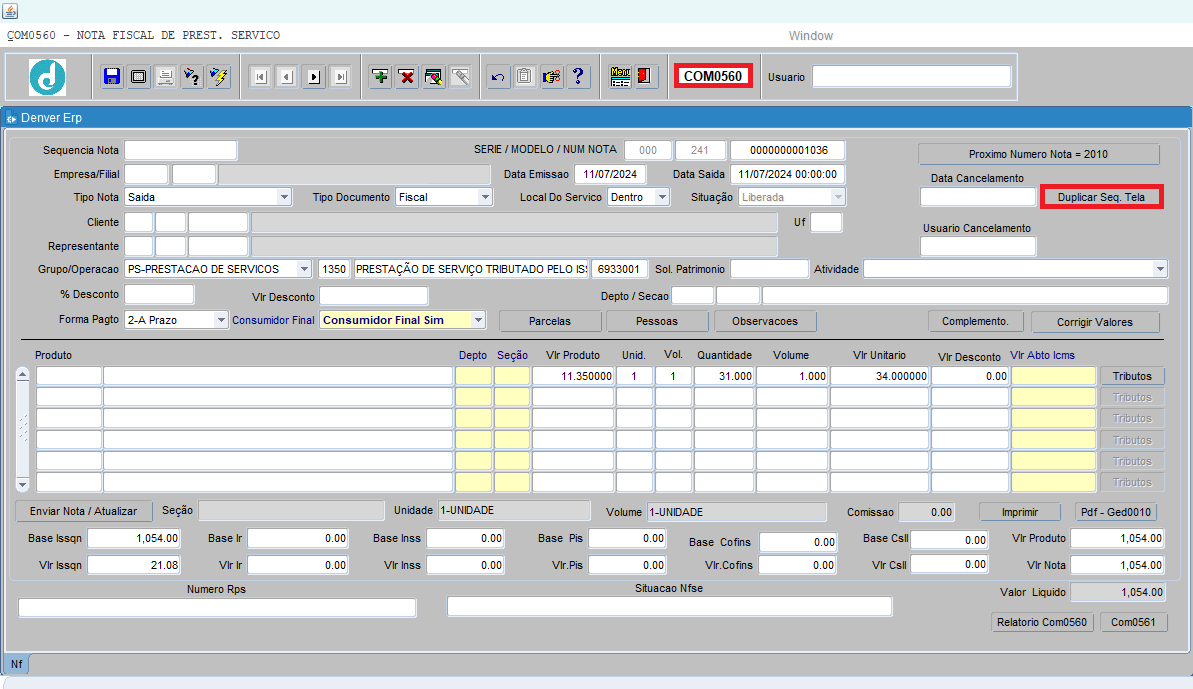Click the exit door icon
The height and width of the screenshot is (689, 1193).
pyautogui.click(x=645, y=77)
